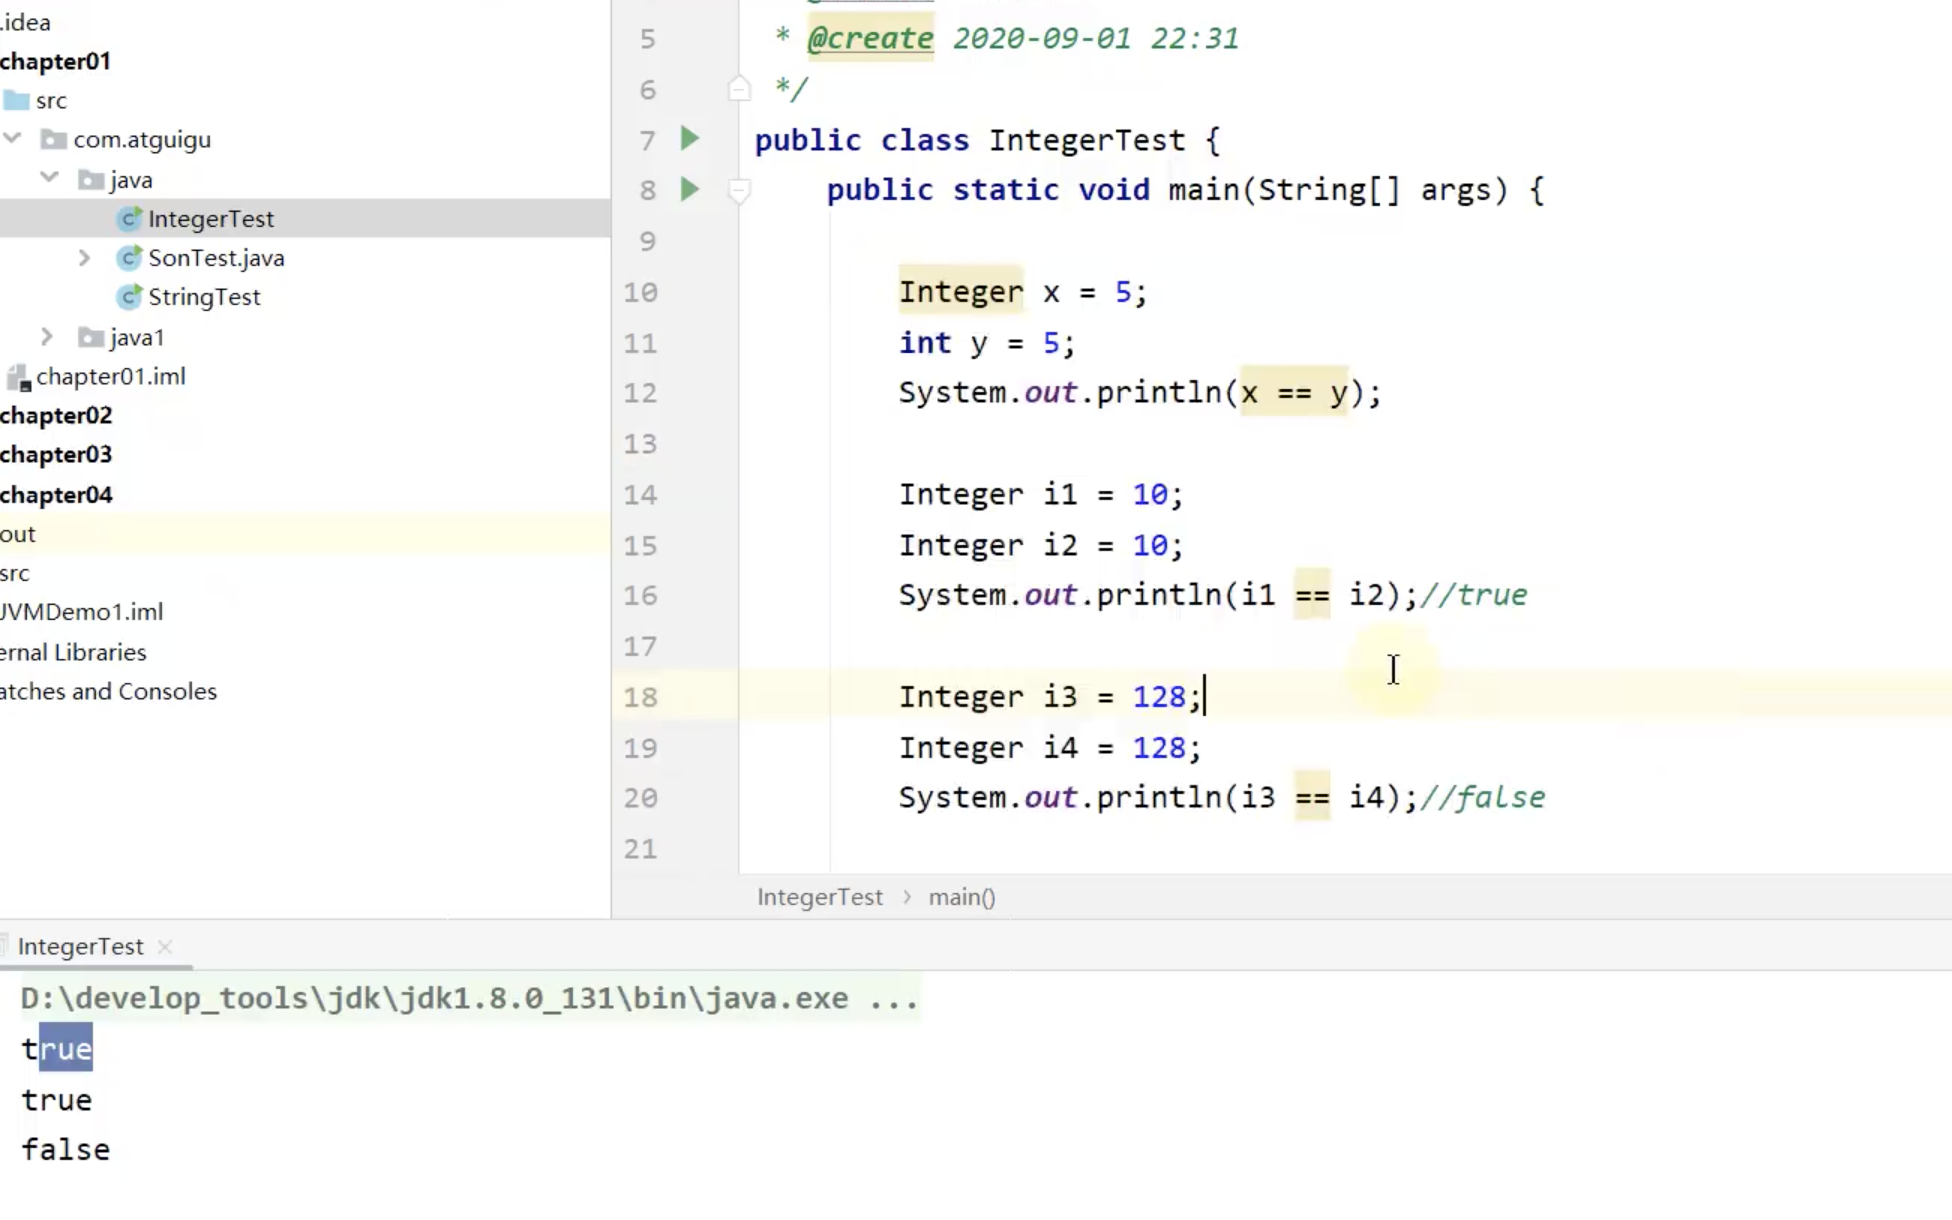Collapse the com.atguigu package
The image size is (1952, 1220).
(x=13, y=139)
